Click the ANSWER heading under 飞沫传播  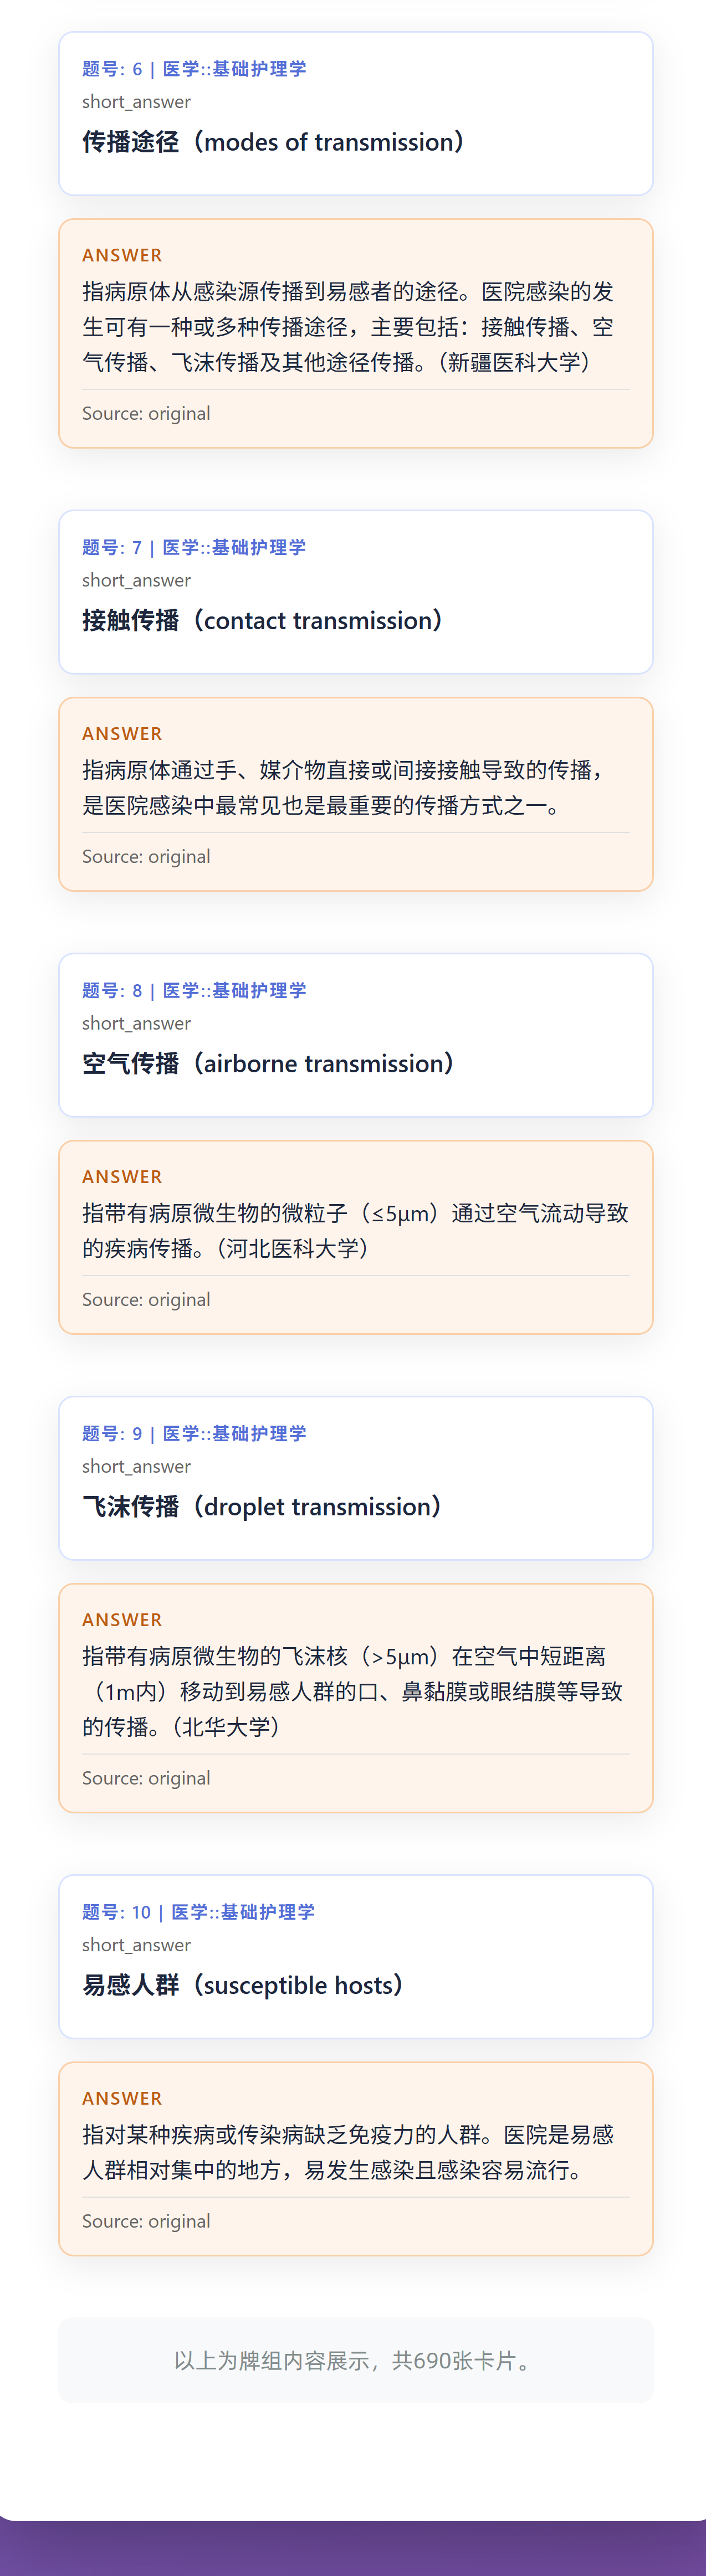point(122,1620)
